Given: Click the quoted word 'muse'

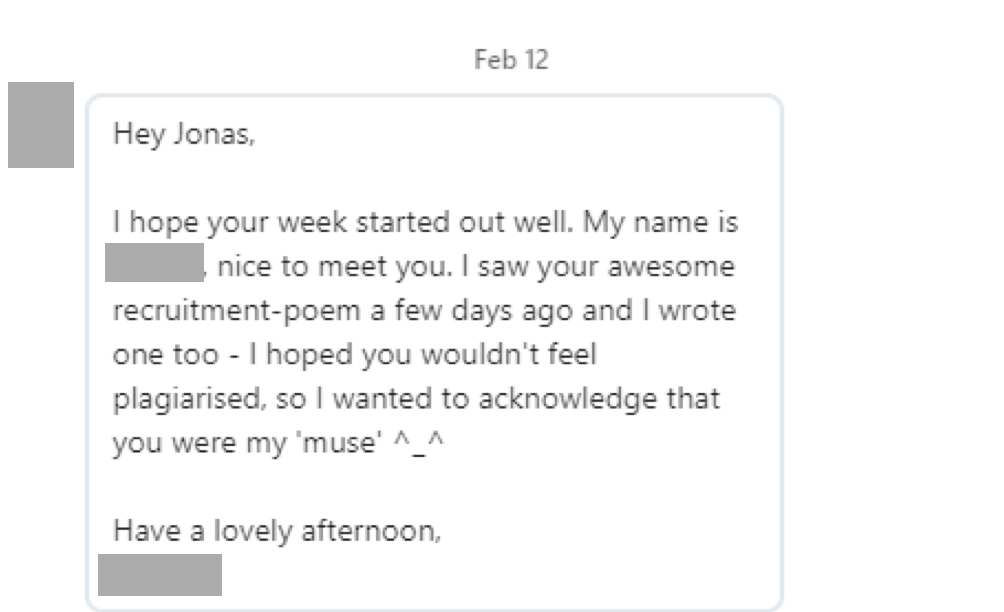Looking at the screenshot, I should [x=342, y=443].
